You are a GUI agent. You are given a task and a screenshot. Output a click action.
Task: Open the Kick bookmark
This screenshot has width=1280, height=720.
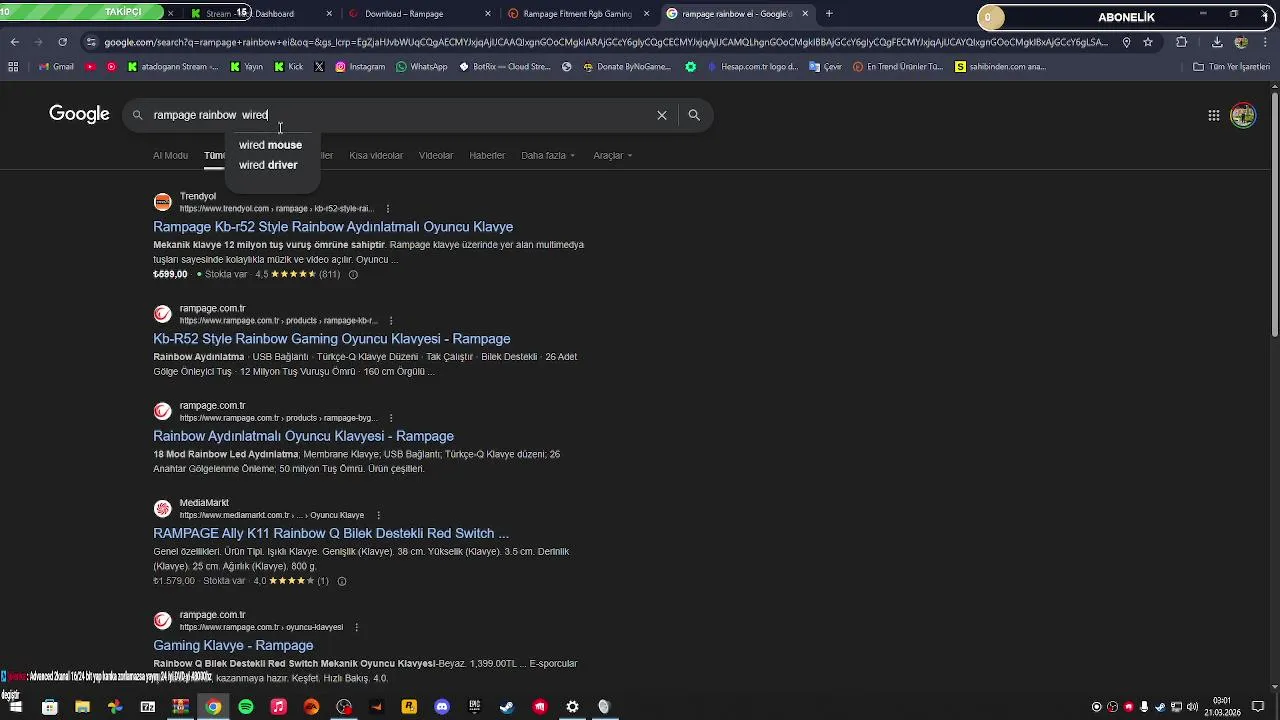(x=288, y=67)
